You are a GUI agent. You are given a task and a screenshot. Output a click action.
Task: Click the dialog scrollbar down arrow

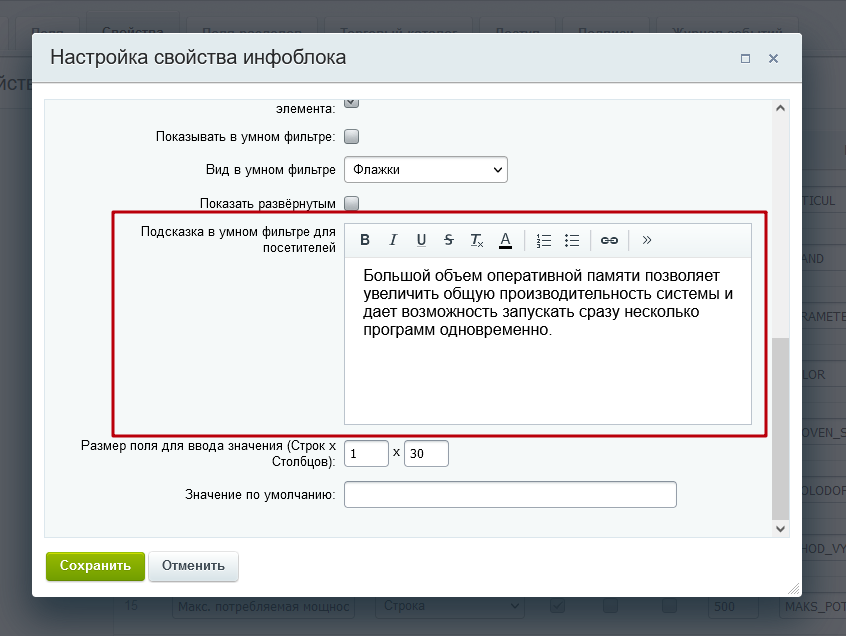[x=780, y=529]
